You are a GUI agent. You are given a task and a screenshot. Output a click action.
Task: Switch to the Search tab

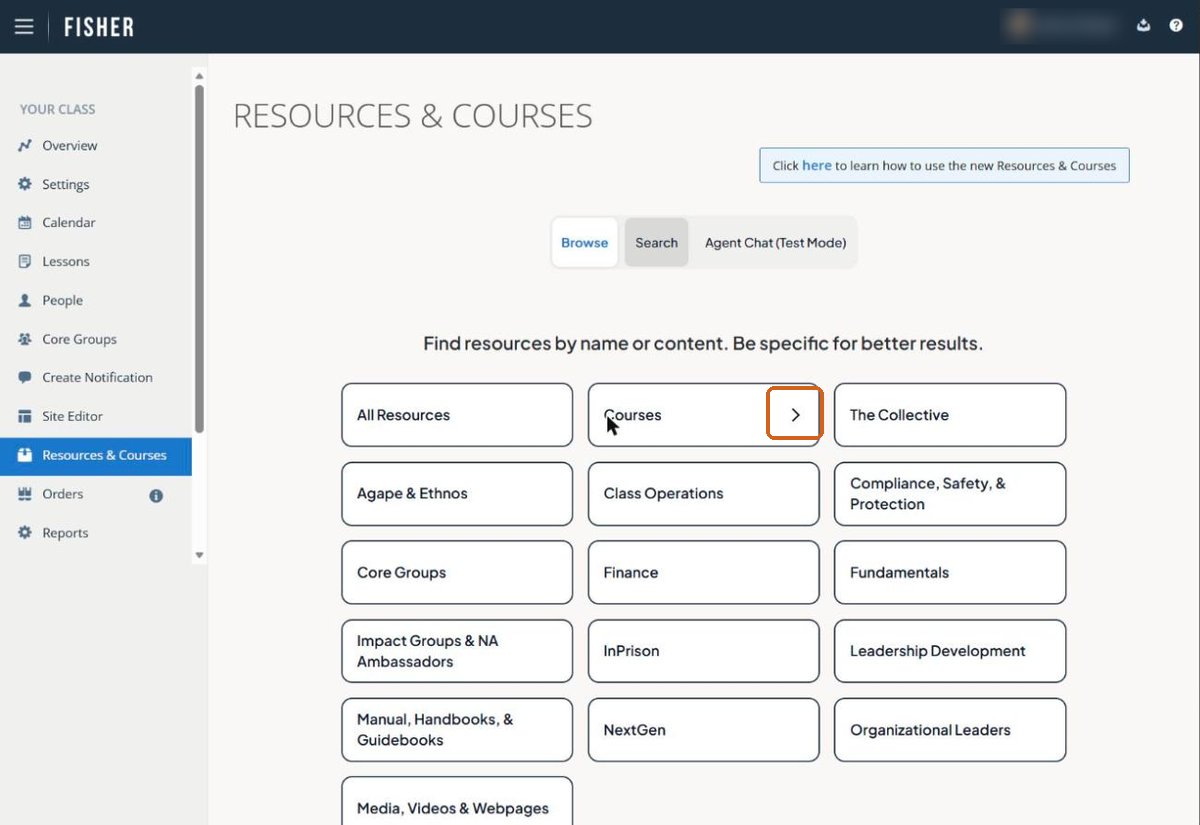point(657,243)
